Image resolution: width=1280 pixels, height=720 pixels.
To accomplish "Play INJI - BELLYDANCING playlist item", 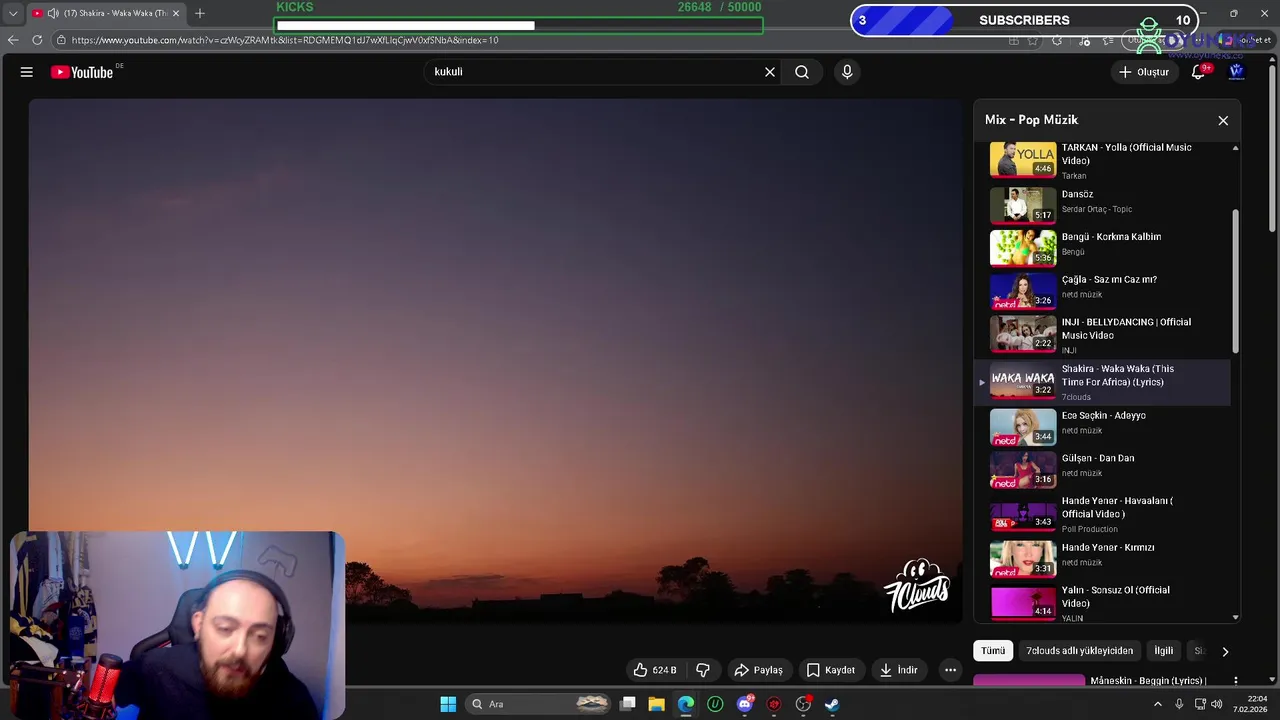I will click(x=1102, y=335).
